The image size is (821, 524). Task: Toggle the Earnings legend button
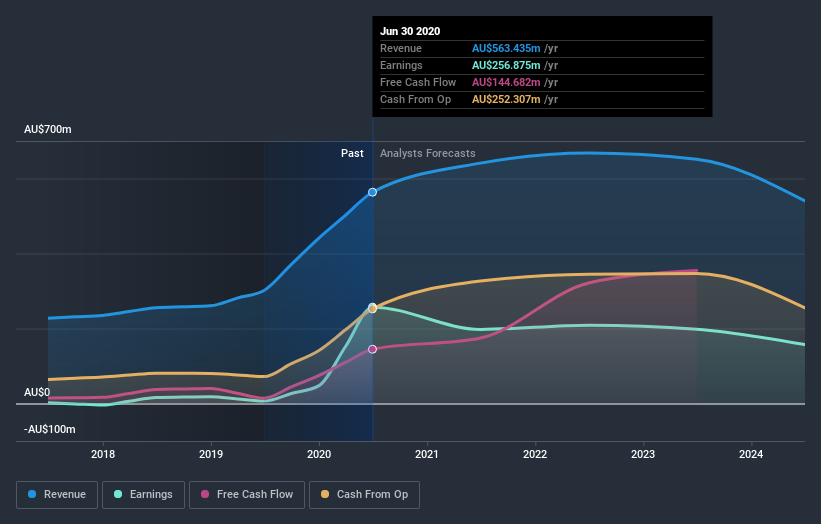coord(143,495)
